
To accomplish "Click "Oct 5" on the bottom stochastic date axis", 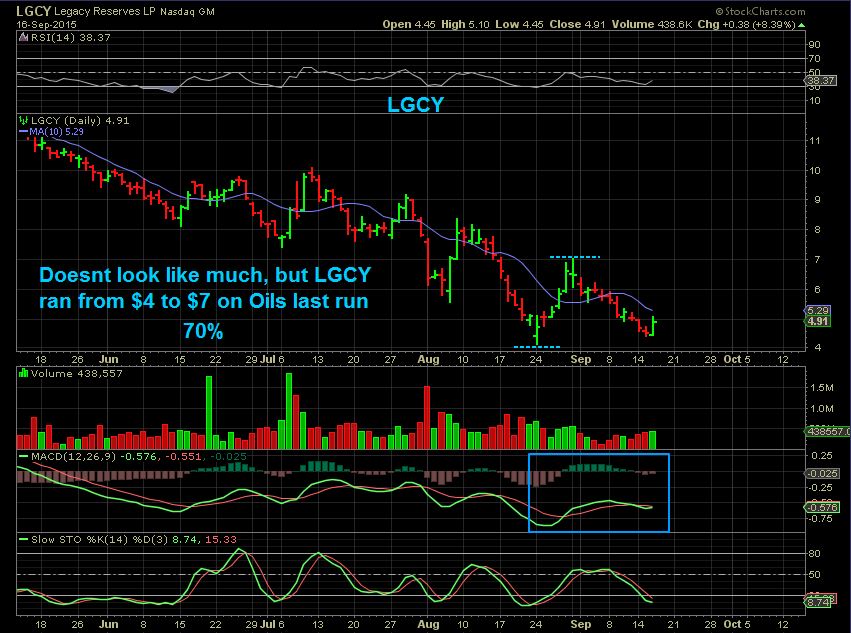I will click(x=738, y=624).
